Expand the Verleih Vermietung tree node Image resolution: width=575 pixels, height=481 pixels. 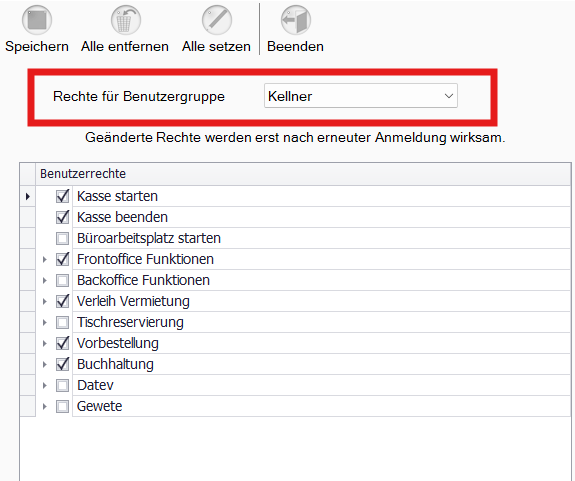point(45,301)
